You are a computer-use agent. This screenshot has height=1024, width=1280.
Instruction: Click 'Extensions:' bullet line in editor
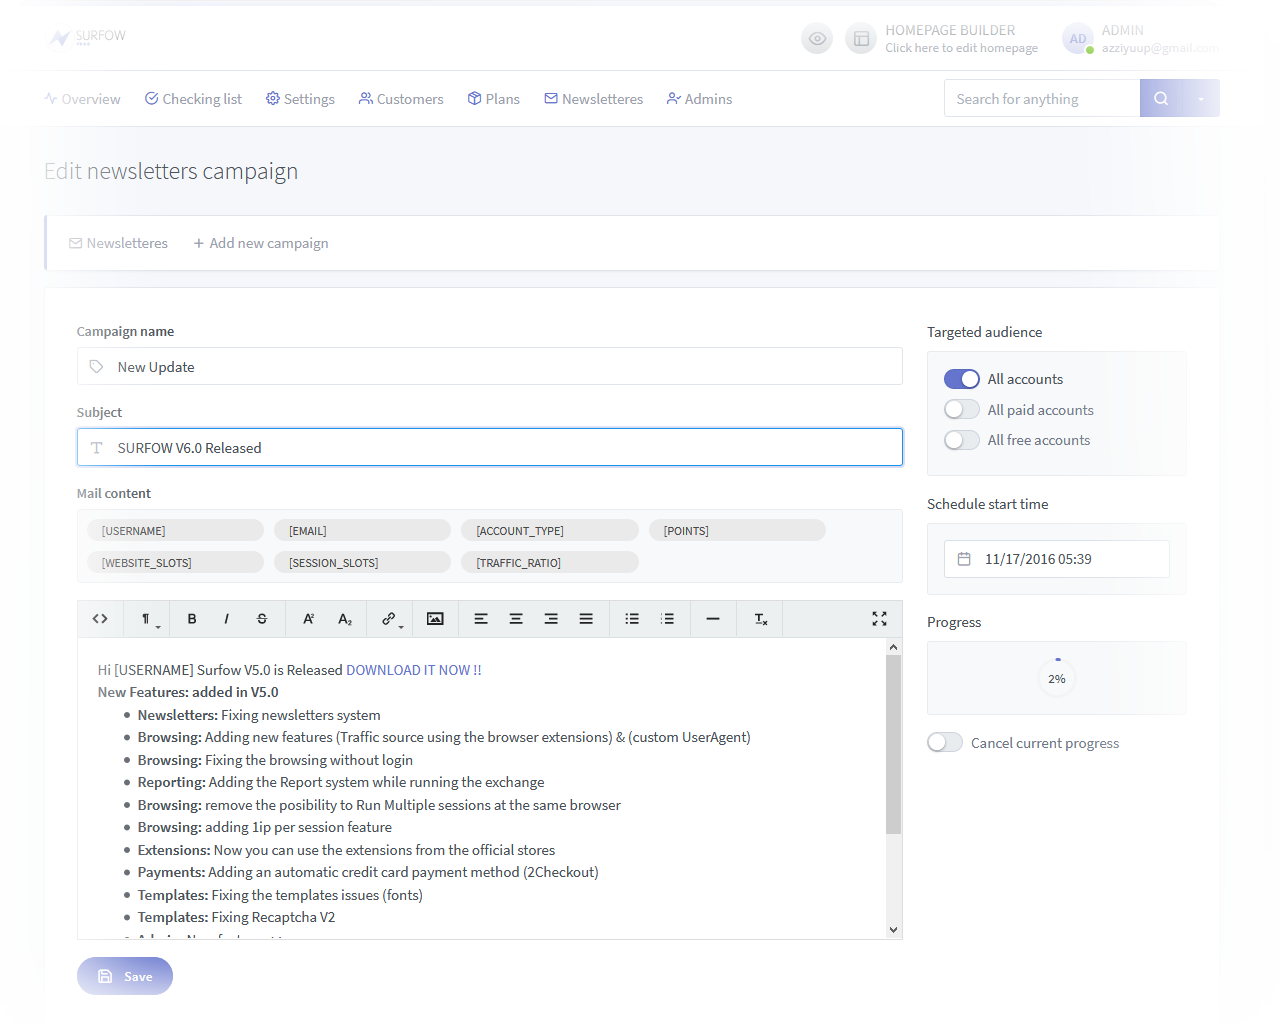[x=346, y=850]
